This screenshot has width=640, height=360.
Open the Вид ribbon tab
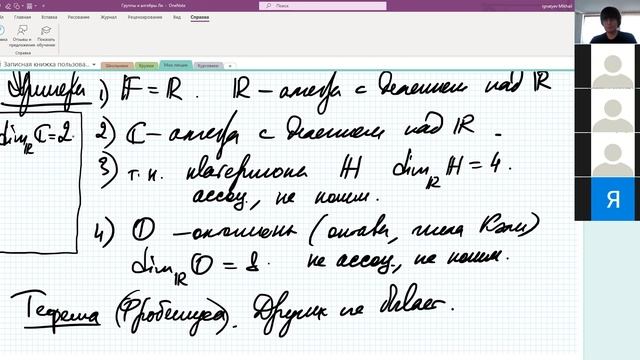(177, 17)
